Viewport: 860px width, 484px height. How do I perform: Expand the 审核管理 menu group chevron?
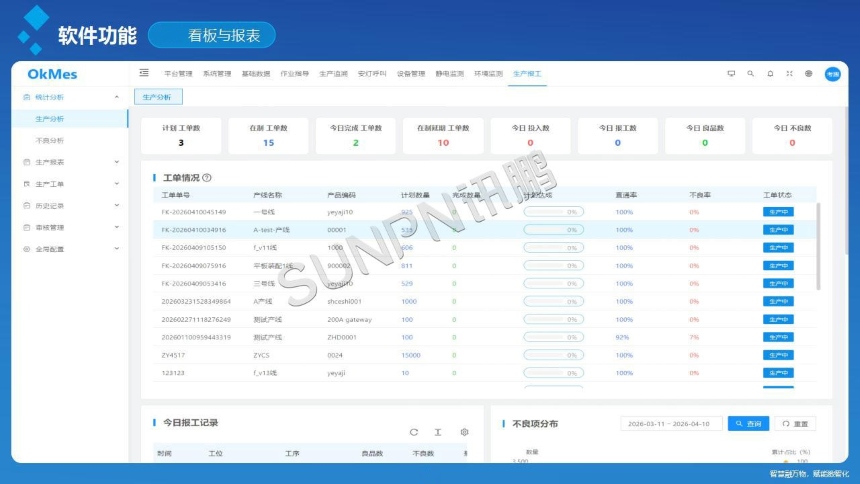pyautogui.click(x=117, y=227)
